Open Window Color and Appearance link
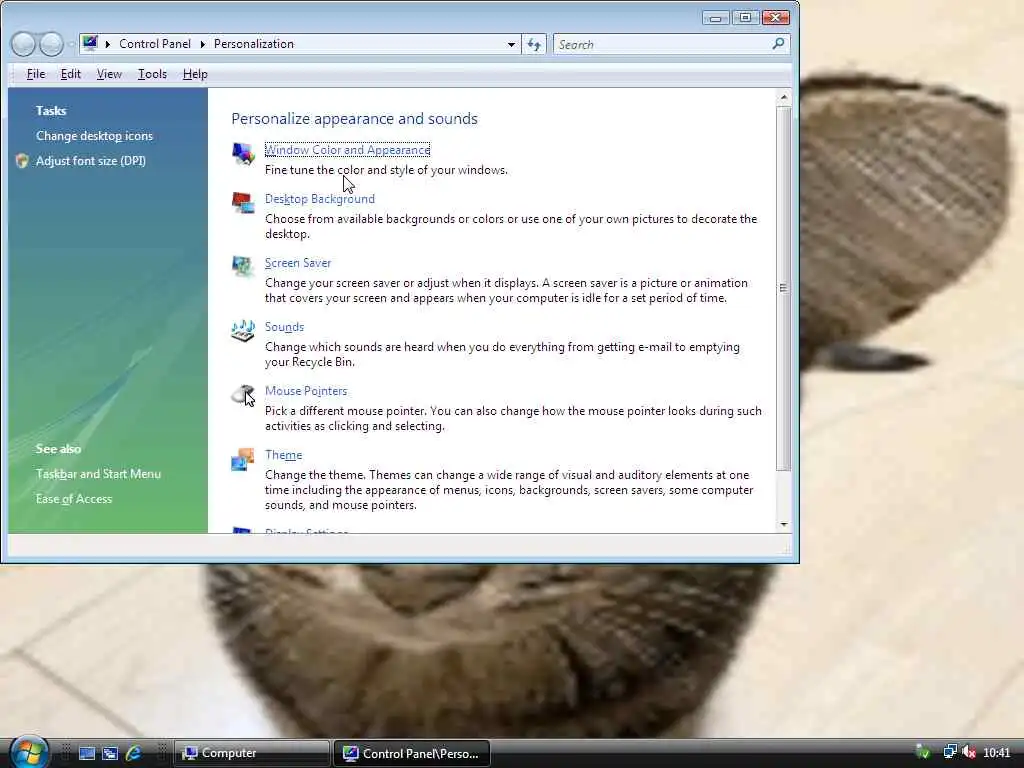Viewport: 1024px width, 768px height. pos(347,150)
